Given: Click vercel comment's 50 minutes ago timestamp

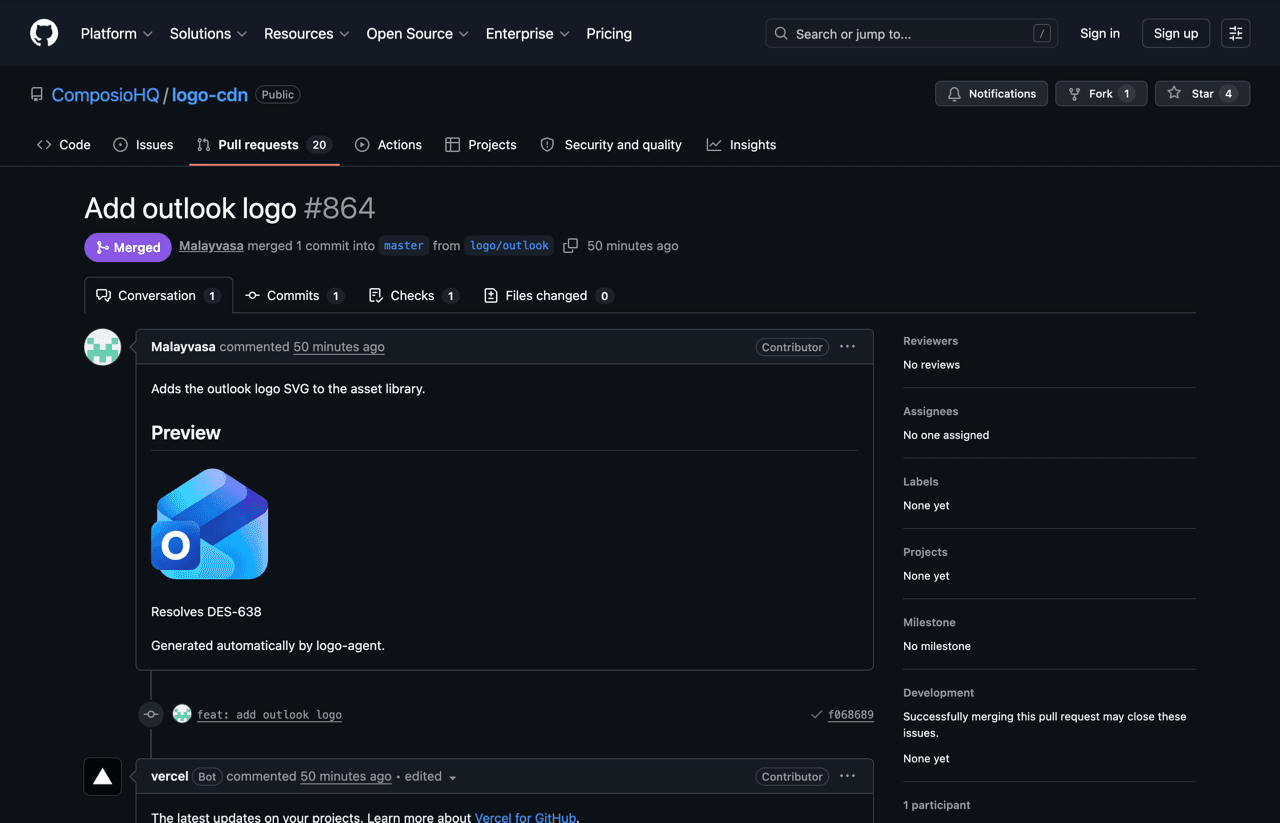Looking at the screenshot, I should (x=346, y=776).
